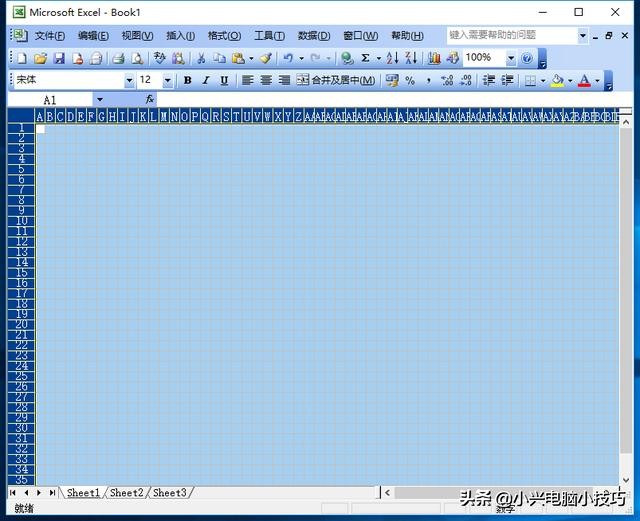The width and height of the screenshot is (640, 521).
Task: Open the 工具(T) menu
Action: tap(269, 36)
